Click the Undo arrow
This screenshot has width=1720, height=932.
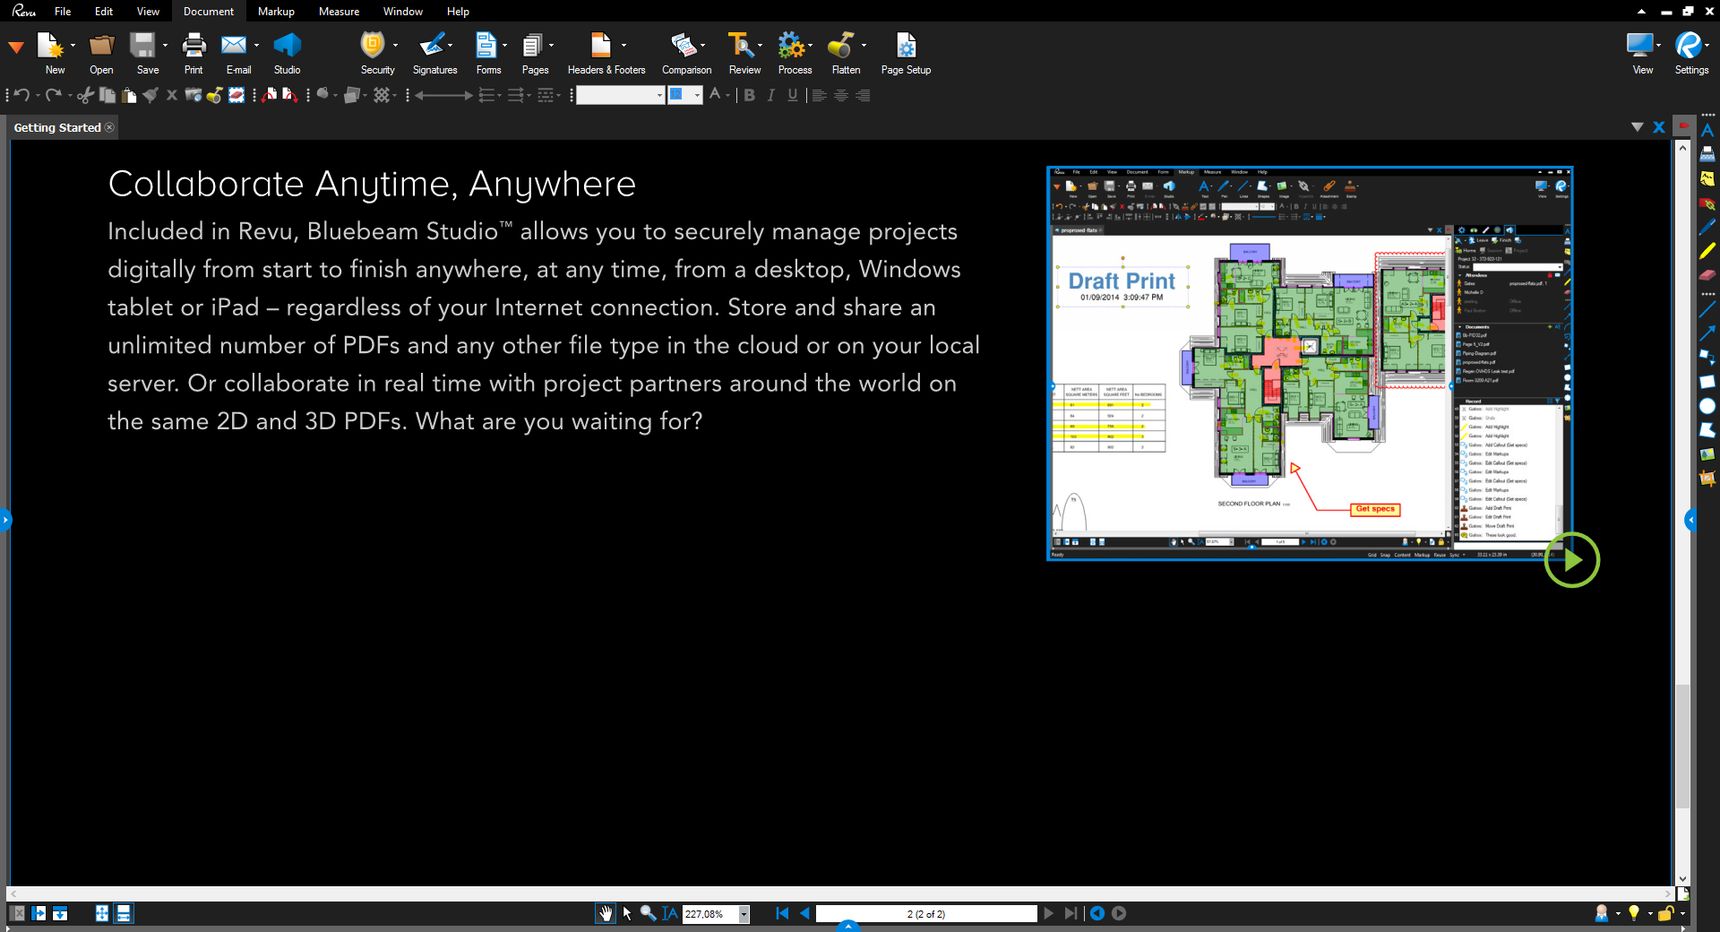tap(22, 95)
